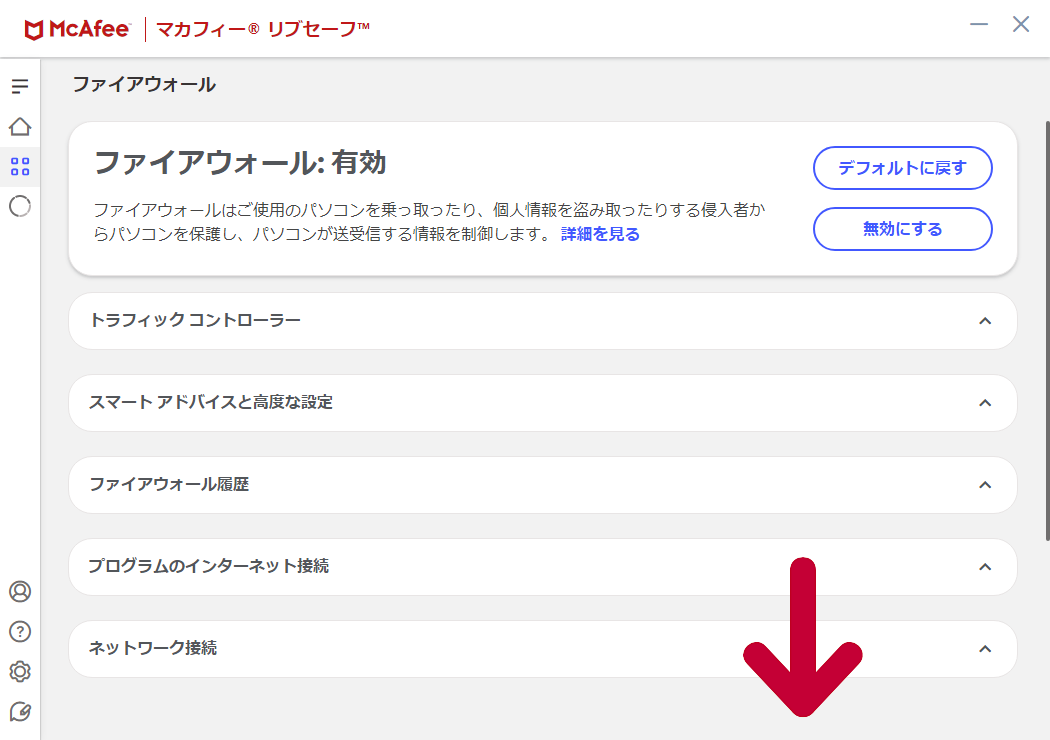Click the feedback icon at sidebar bottom
Image resolution: width=1050 pixels, height=740 pixels.
(20, 711)
